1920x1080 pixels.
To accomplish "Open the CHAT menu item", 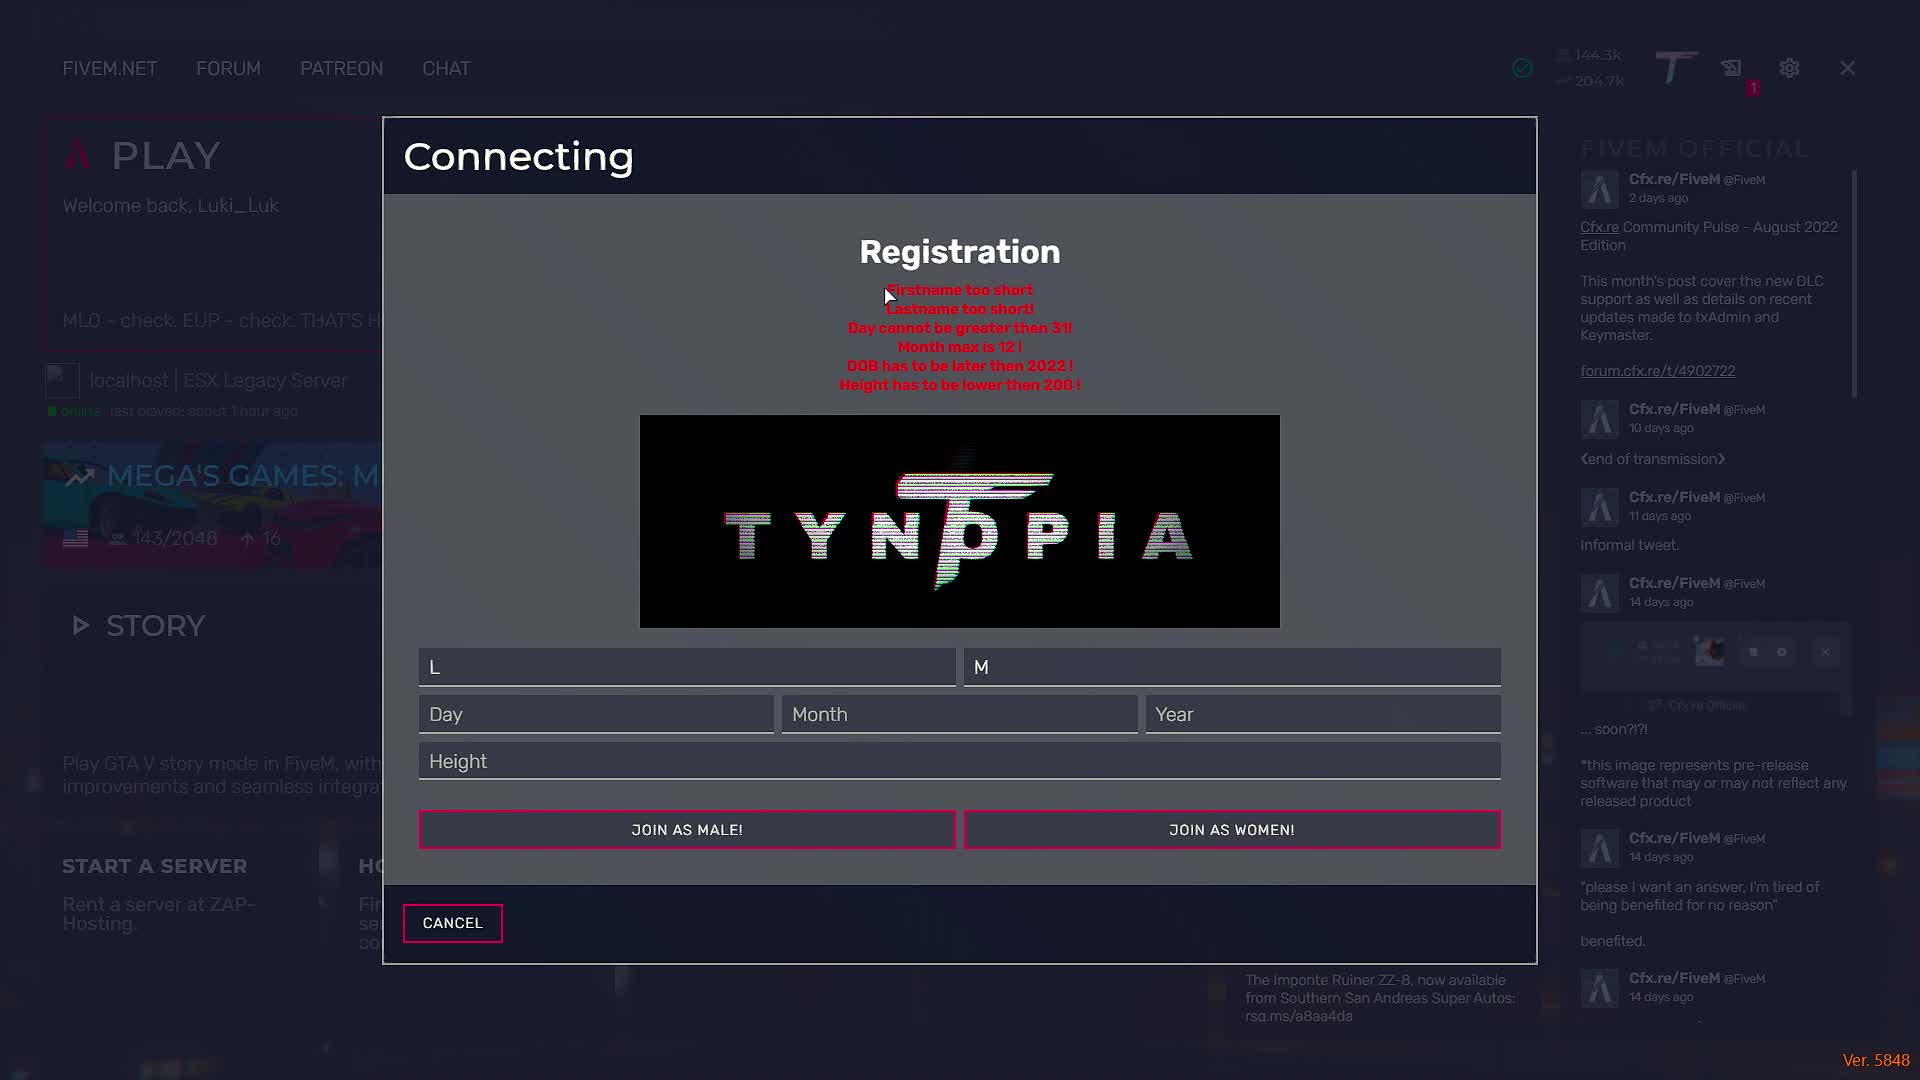I will (446, 68).
